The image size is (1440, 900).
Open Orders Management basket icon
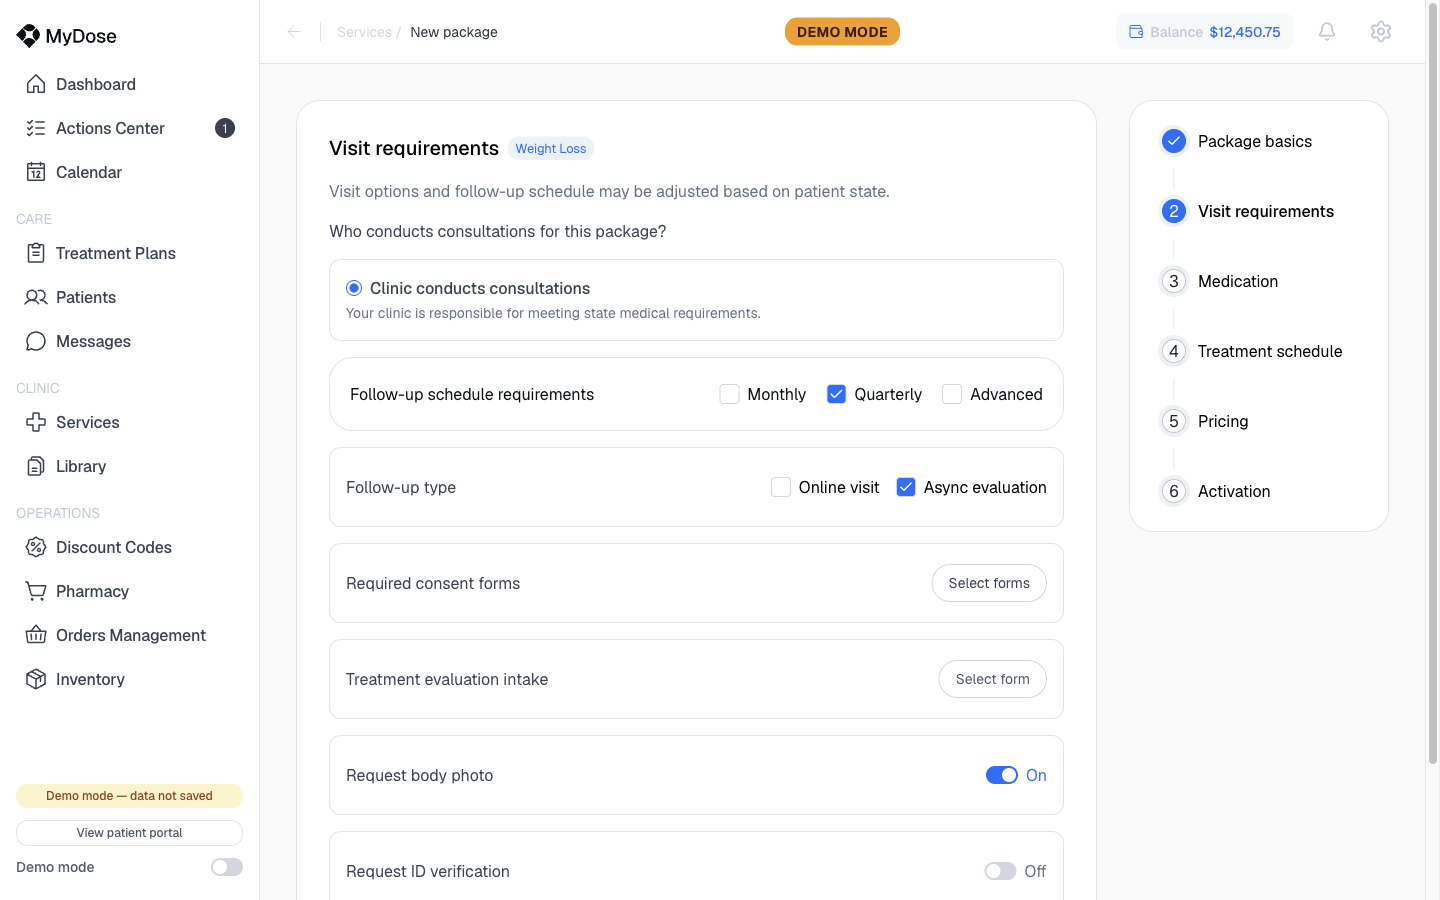36,635
